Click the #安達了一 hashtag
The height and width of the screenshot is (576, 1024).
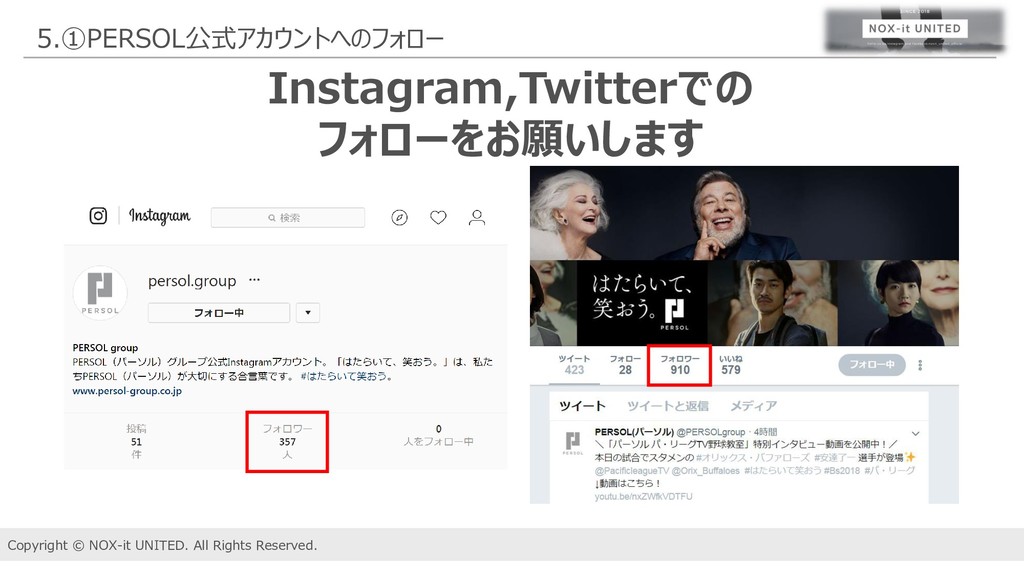point(835,457)
